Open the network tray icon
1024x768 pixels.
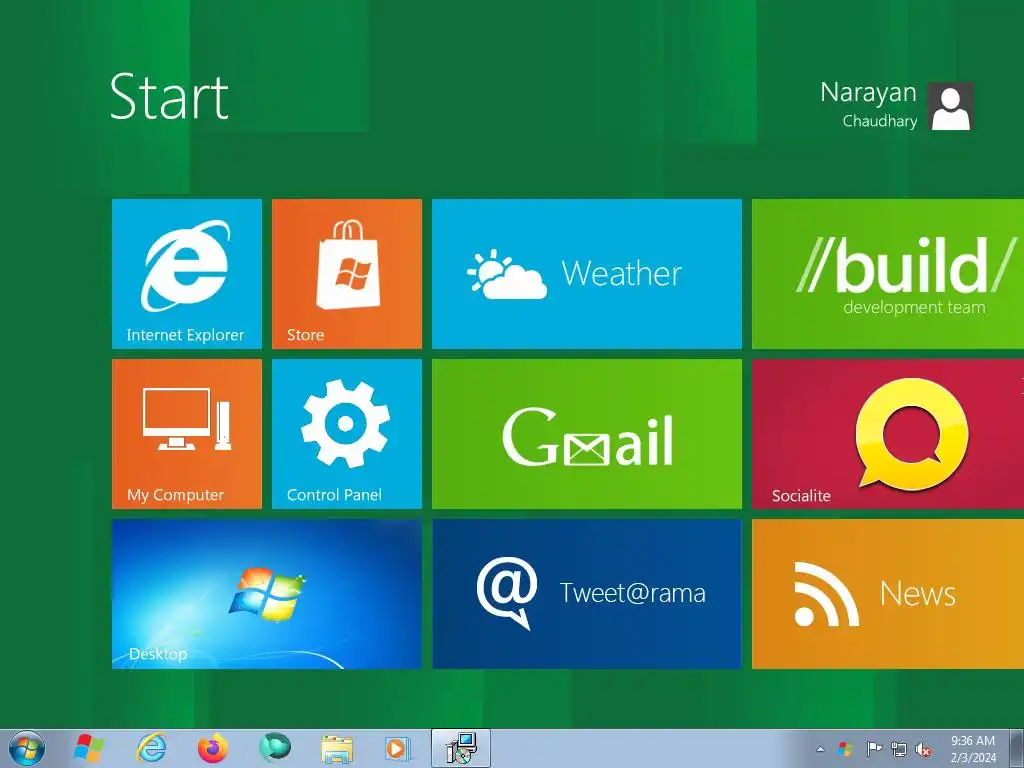pos(899,749)
